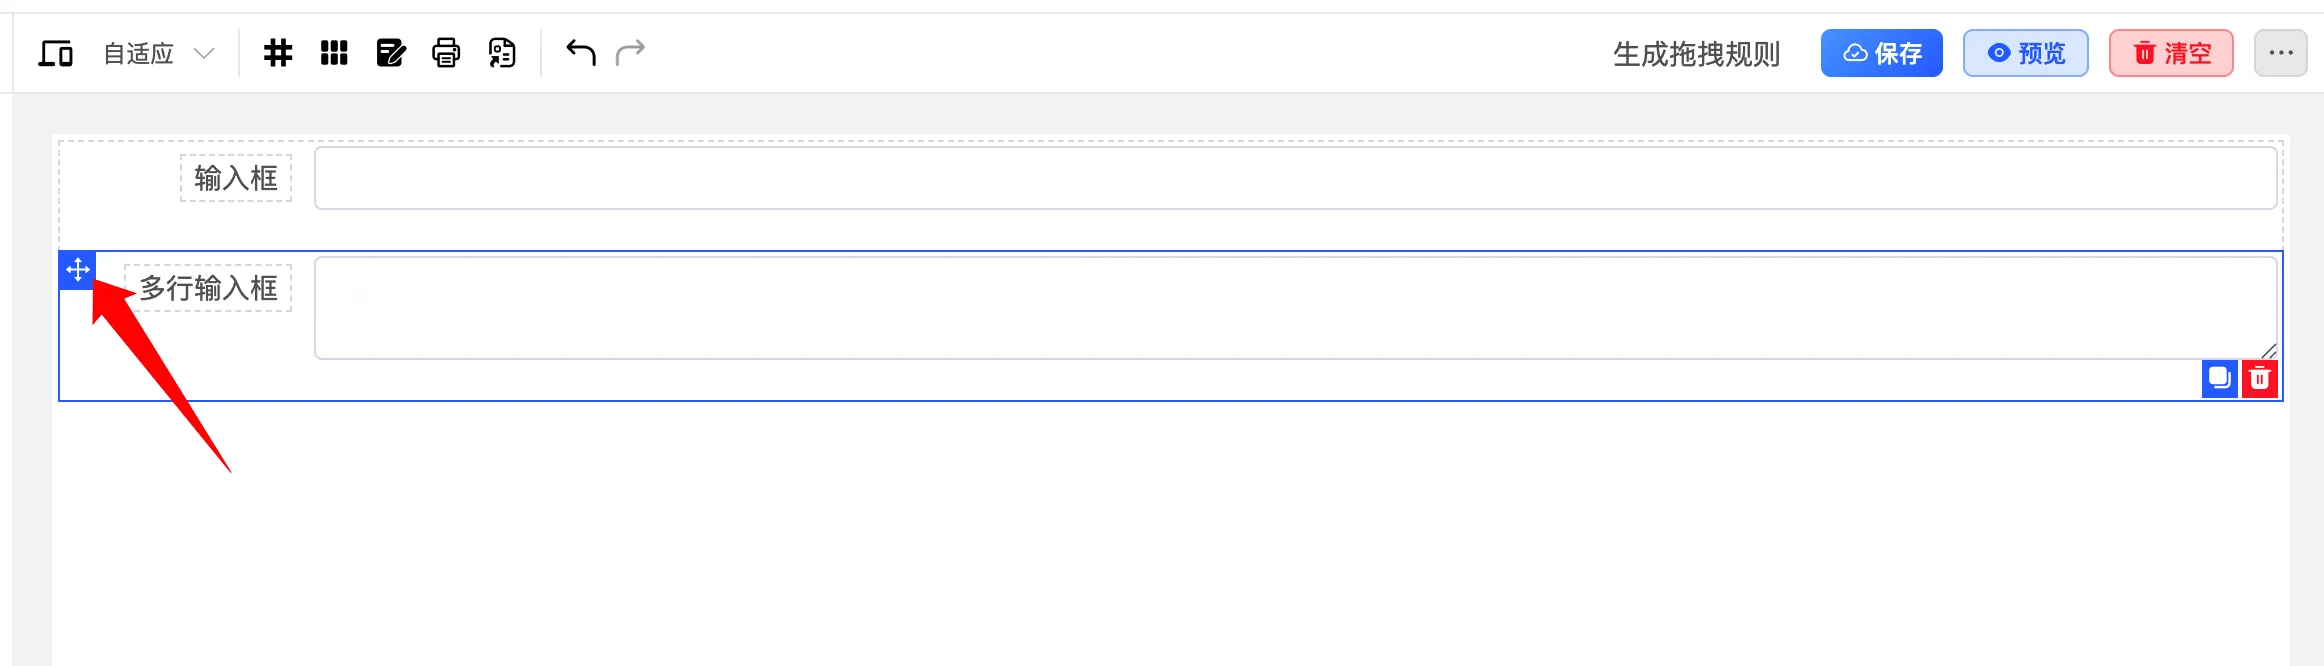Delete the selected 多行输入框 component
Viewport: 2324px width, 666px height.
[2260, 379]
